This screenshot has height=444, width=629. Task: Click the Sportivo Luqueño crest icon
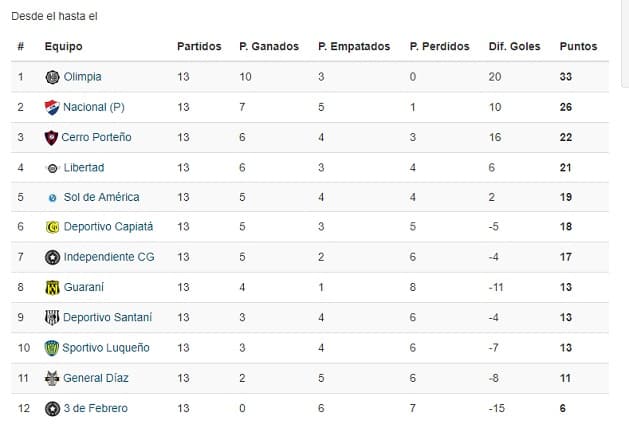point(52,348)
